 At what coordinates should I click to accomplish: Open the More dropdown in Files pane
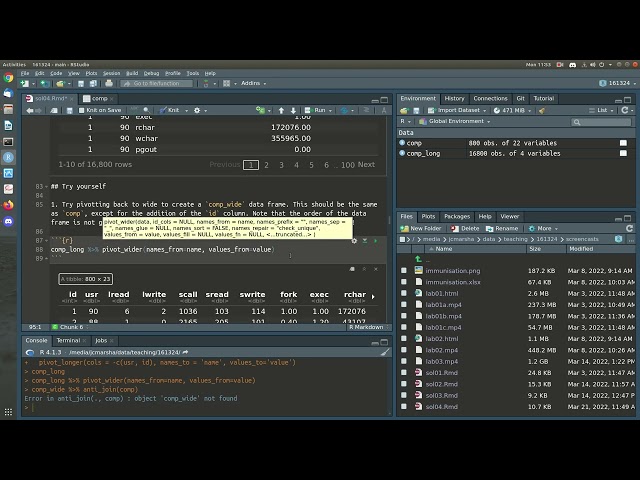543,228
